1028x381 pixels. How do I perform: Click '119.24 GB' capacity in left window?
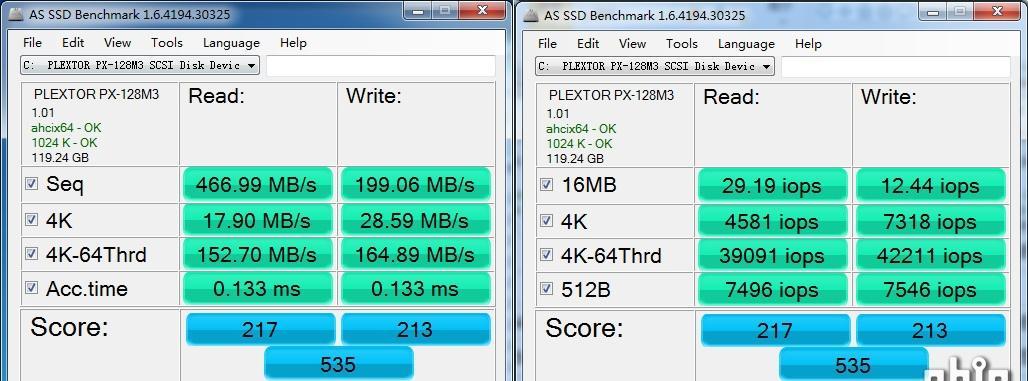(60, 158)
